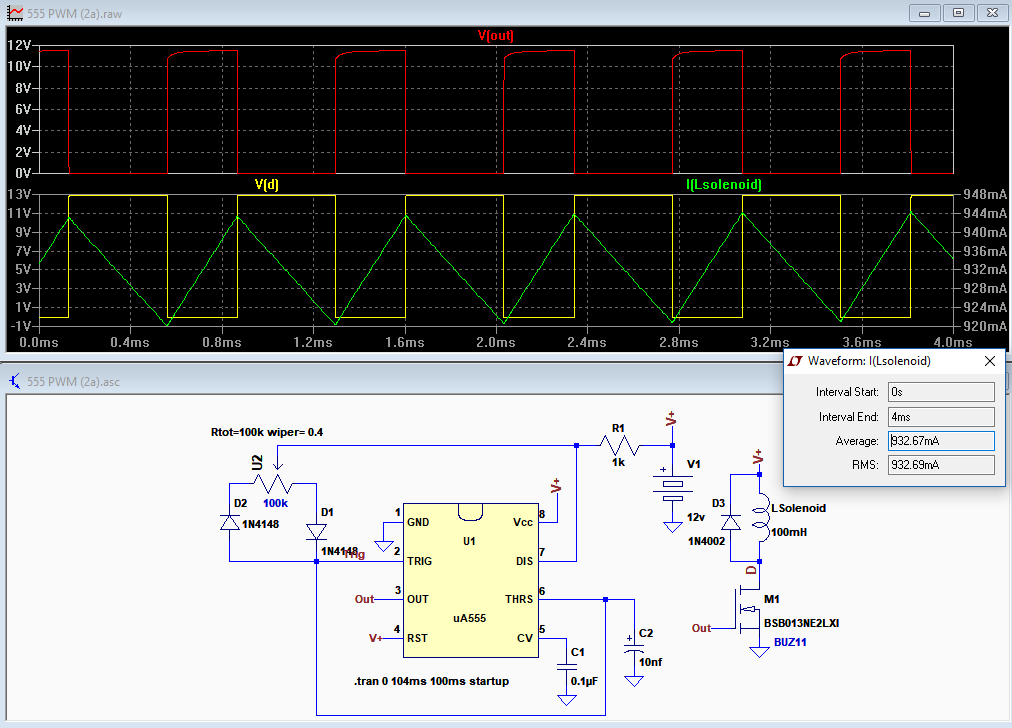Select the C2 capacitor symbol
The height and width of the screenshot is (728, 1012).
634,648
